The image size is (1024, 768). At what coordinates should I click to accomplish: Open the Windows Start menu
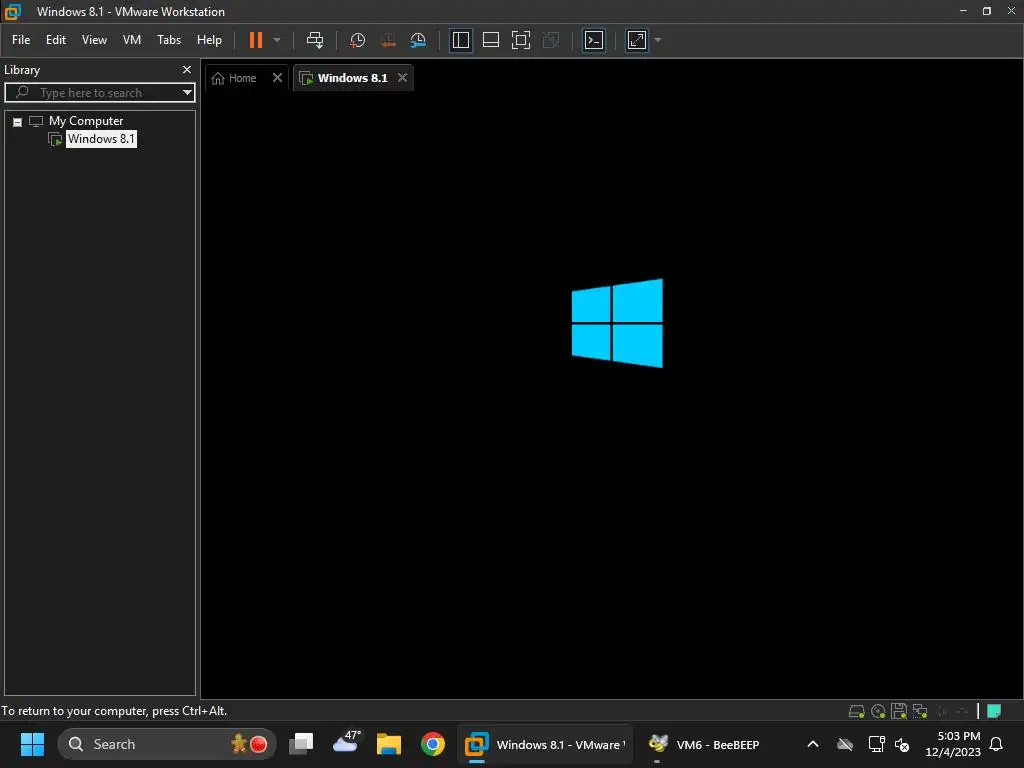coord(32,744)
